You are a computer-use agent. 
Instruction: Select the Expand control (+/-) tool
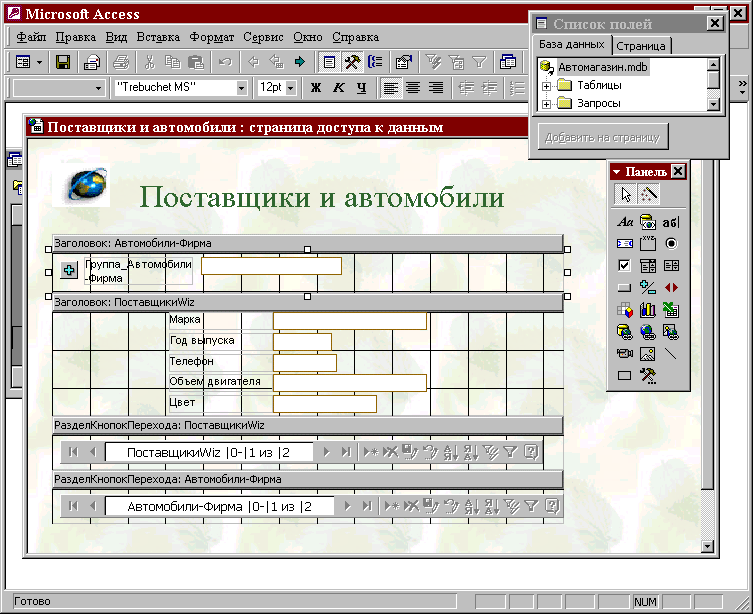point(648,288)
